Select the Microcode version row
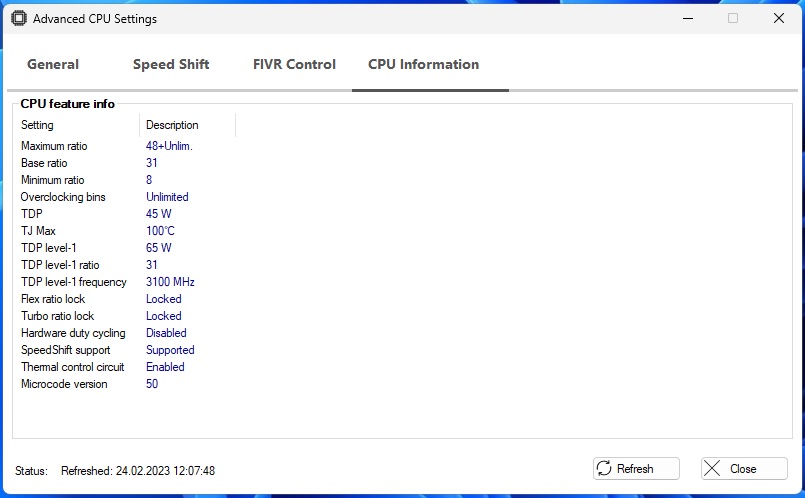The height and width of the screenshot is (498, 805). [64, 384]
